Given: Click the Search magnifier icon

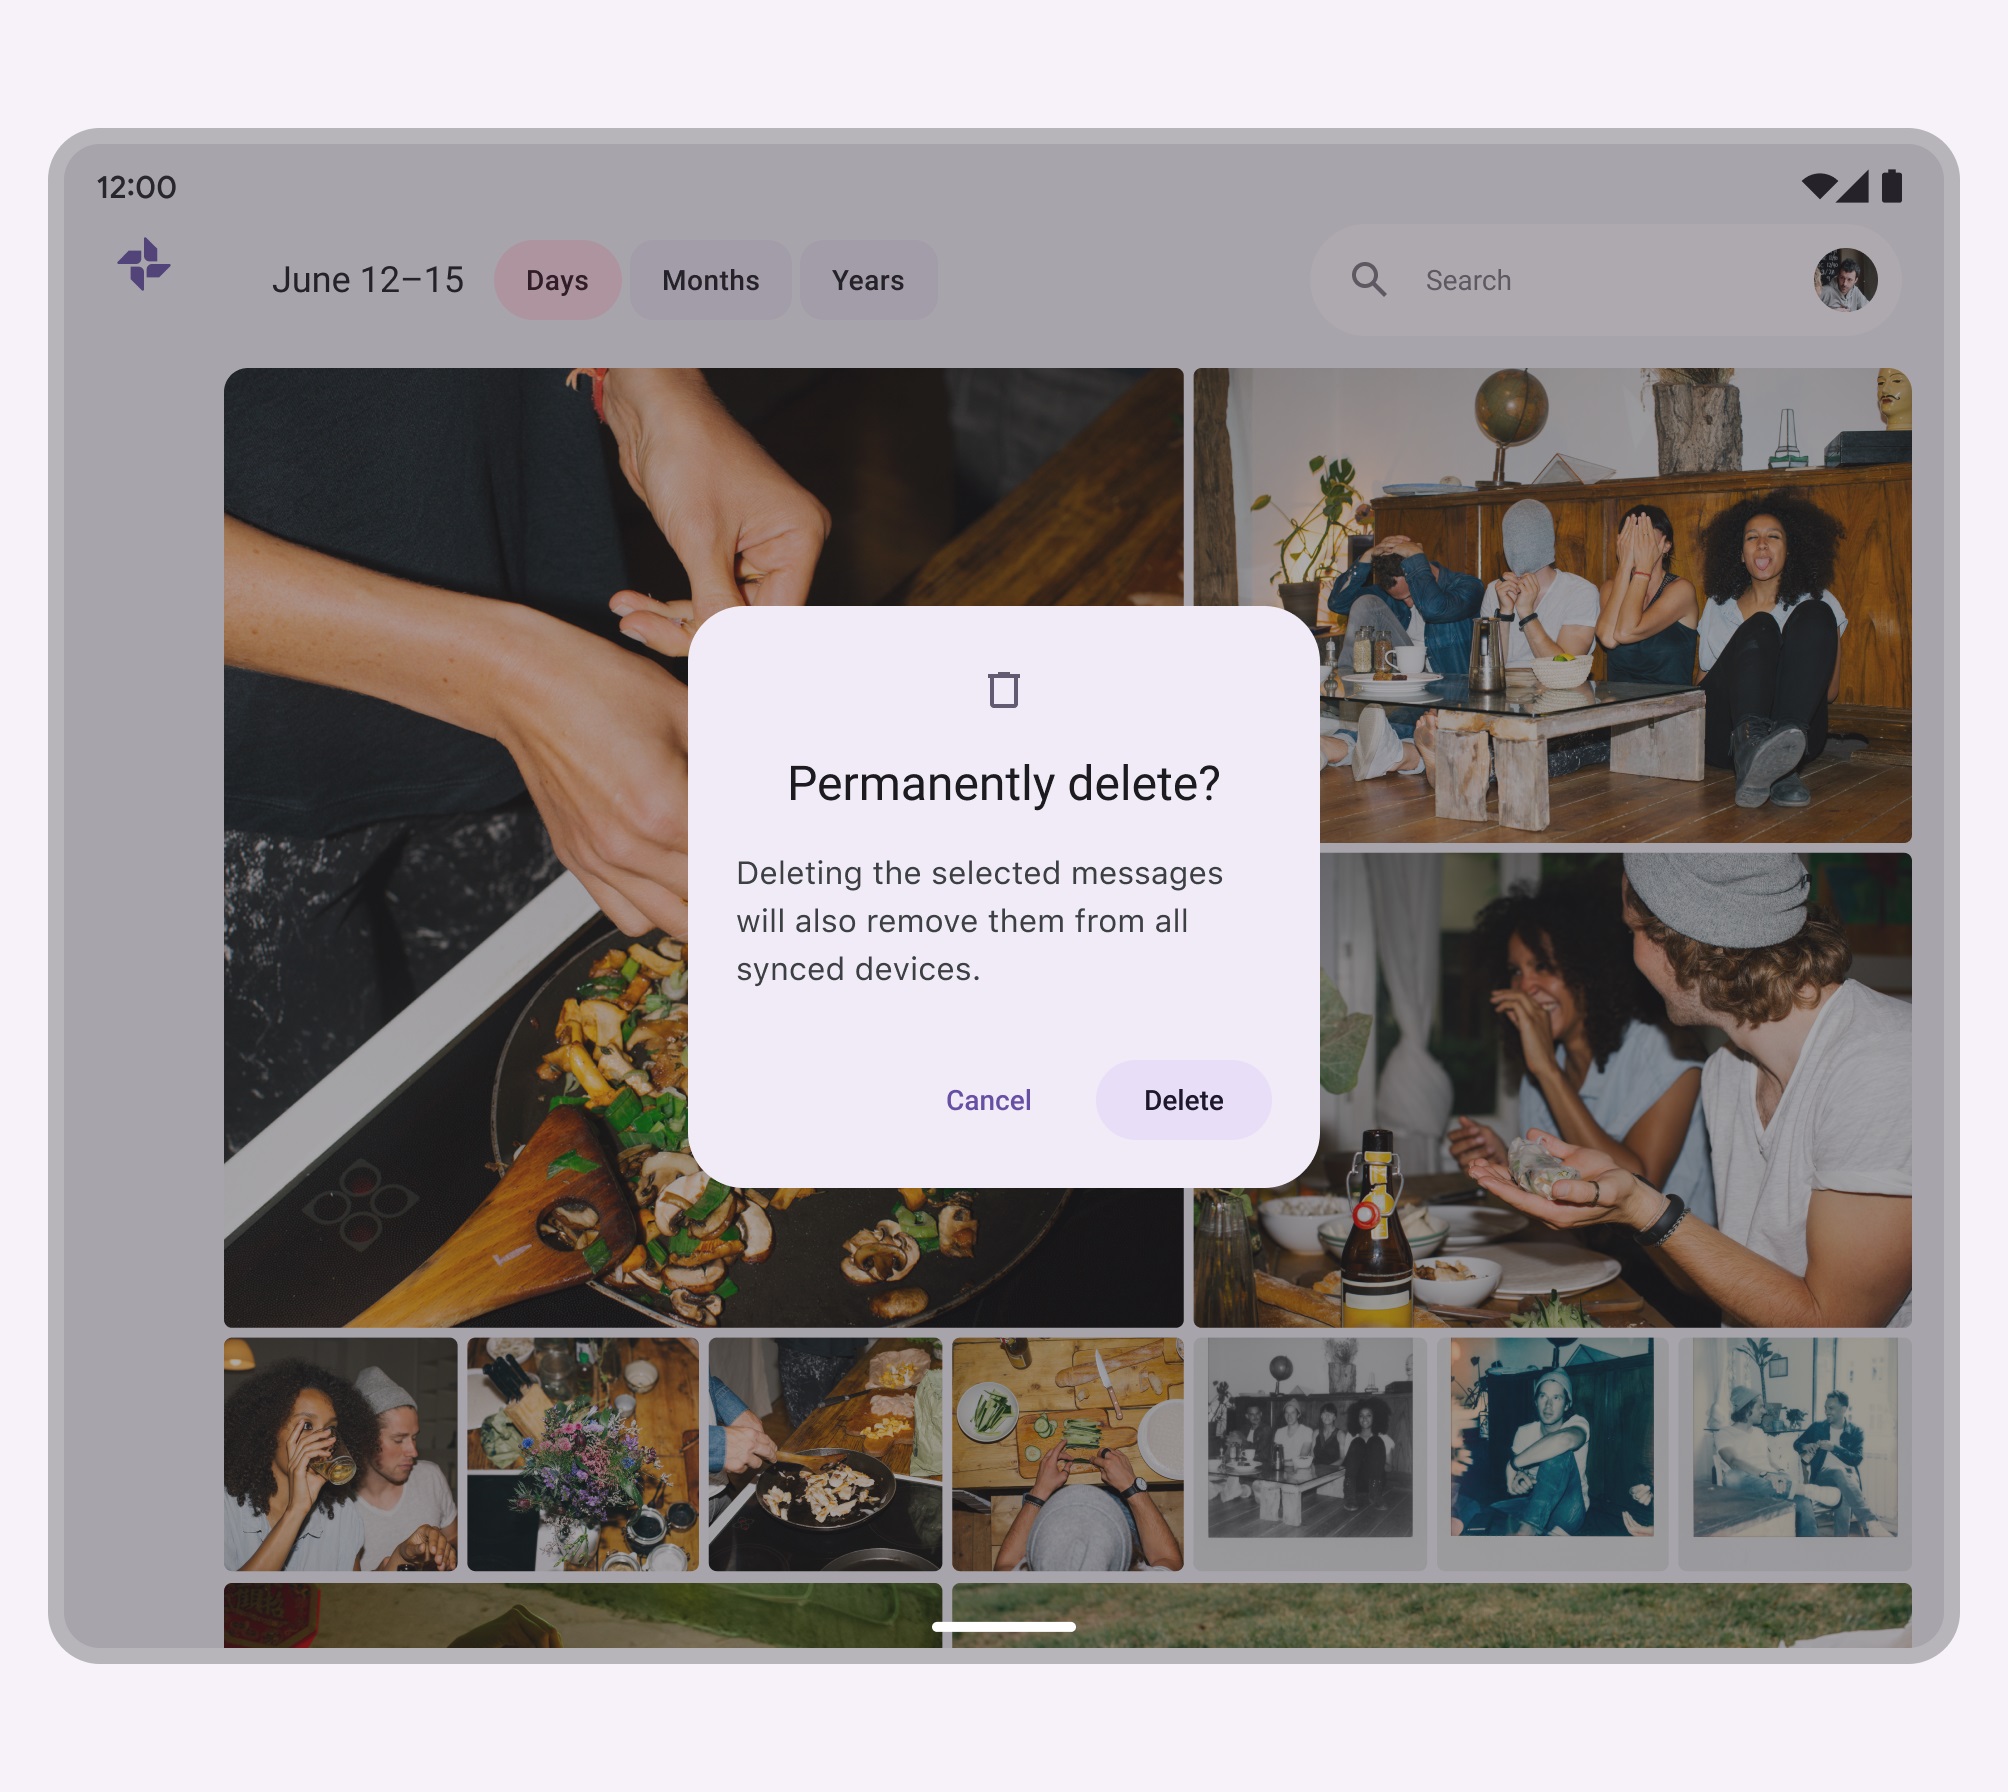Looking at the screenshot, I should click(x=1373, y=280).
